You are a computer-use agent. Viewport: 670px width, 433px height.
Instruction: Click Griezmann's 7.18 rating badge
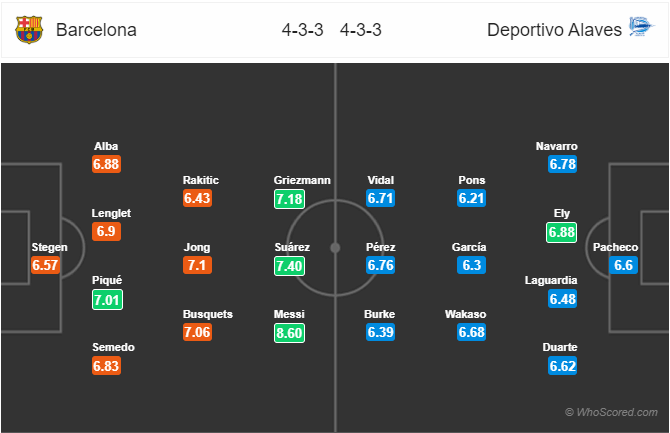[289, 199]
